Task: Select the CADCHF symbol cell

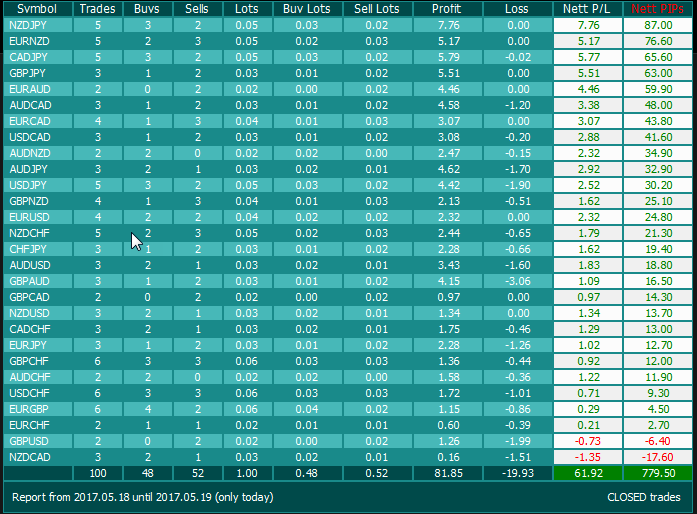Action: tap(37, 329)
